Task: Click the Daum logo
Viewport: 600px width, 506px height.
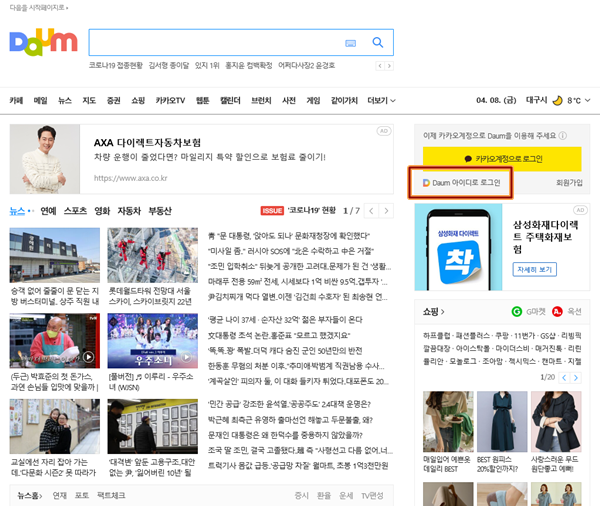Action: (43, 42)
